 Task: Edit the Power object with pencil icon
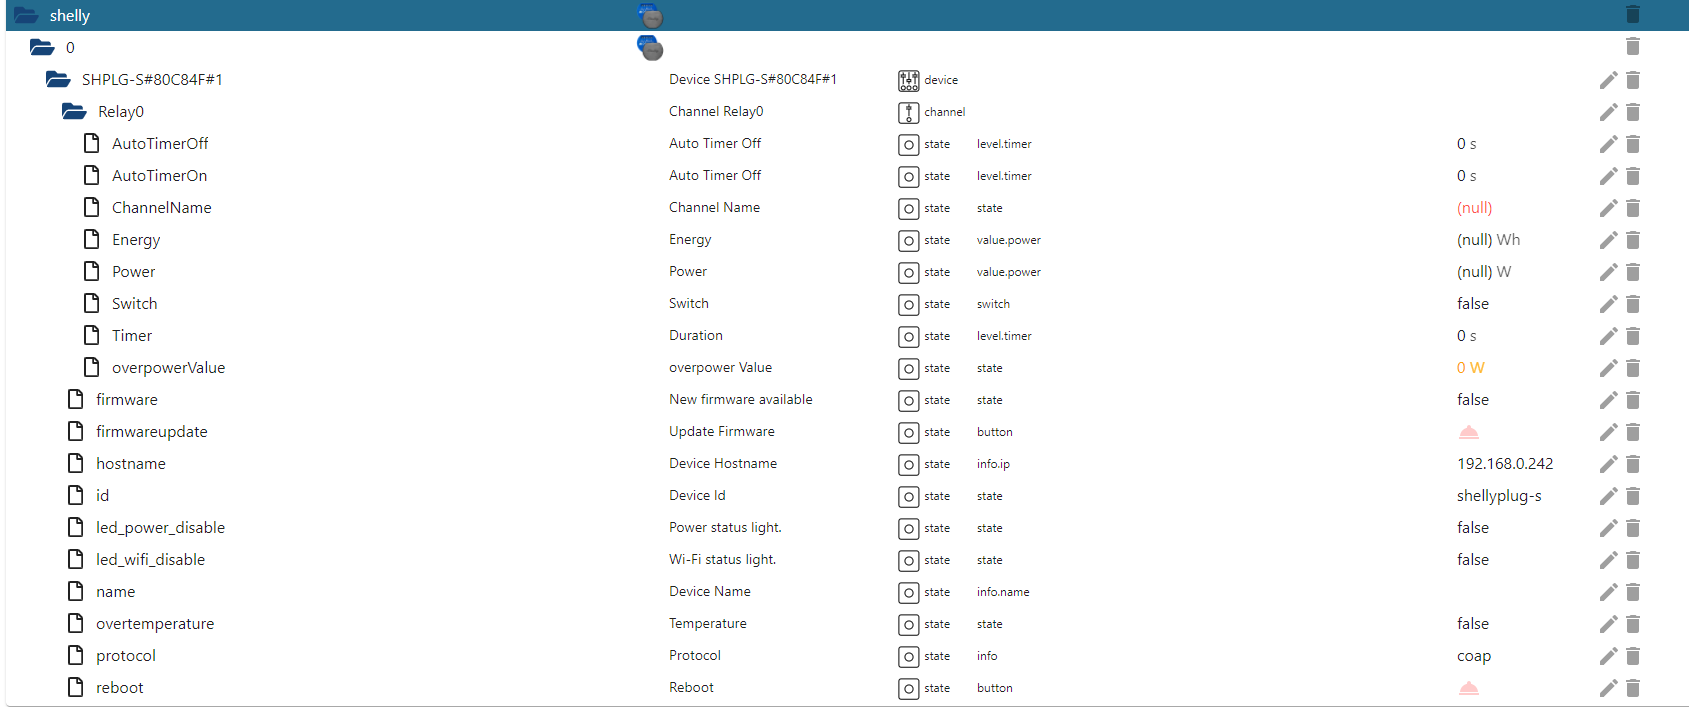point(1608,272)
